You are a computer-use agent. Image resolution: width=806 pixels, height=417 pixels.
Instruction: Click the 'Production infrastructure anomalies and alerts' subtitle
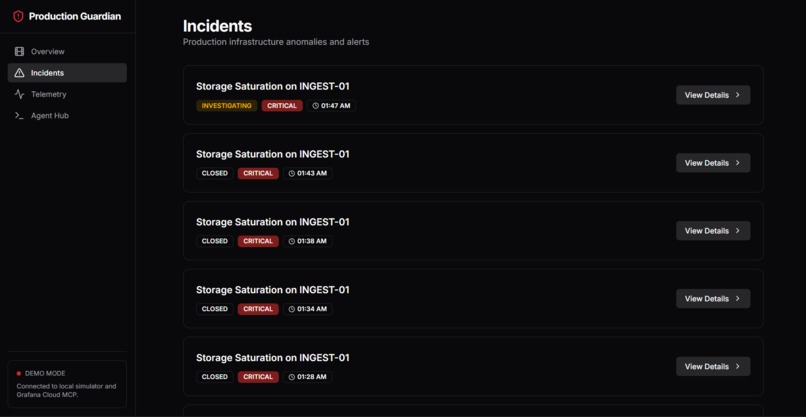pyautogui.click(x=276, y=42)
